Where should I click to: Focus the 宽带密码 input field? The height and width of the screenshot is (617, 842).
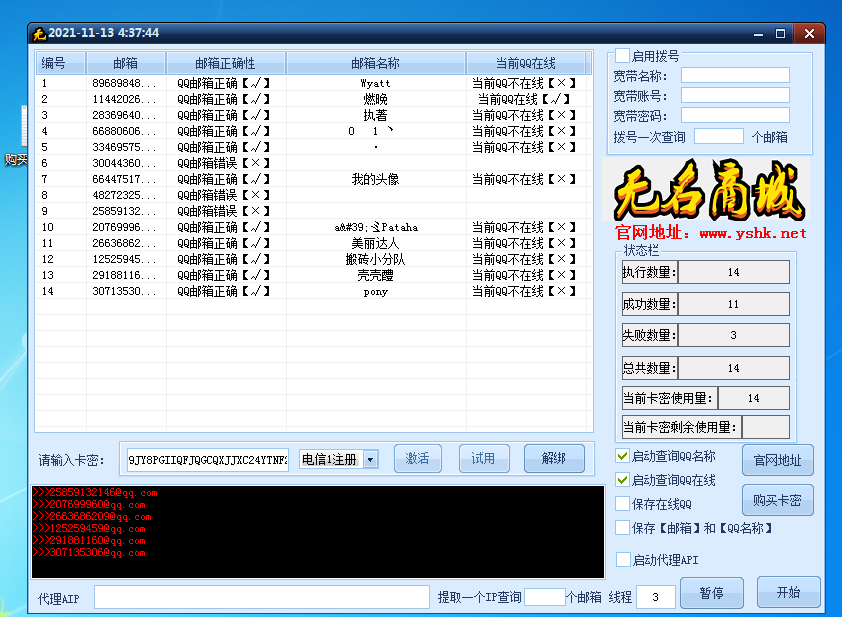[735, 115]
